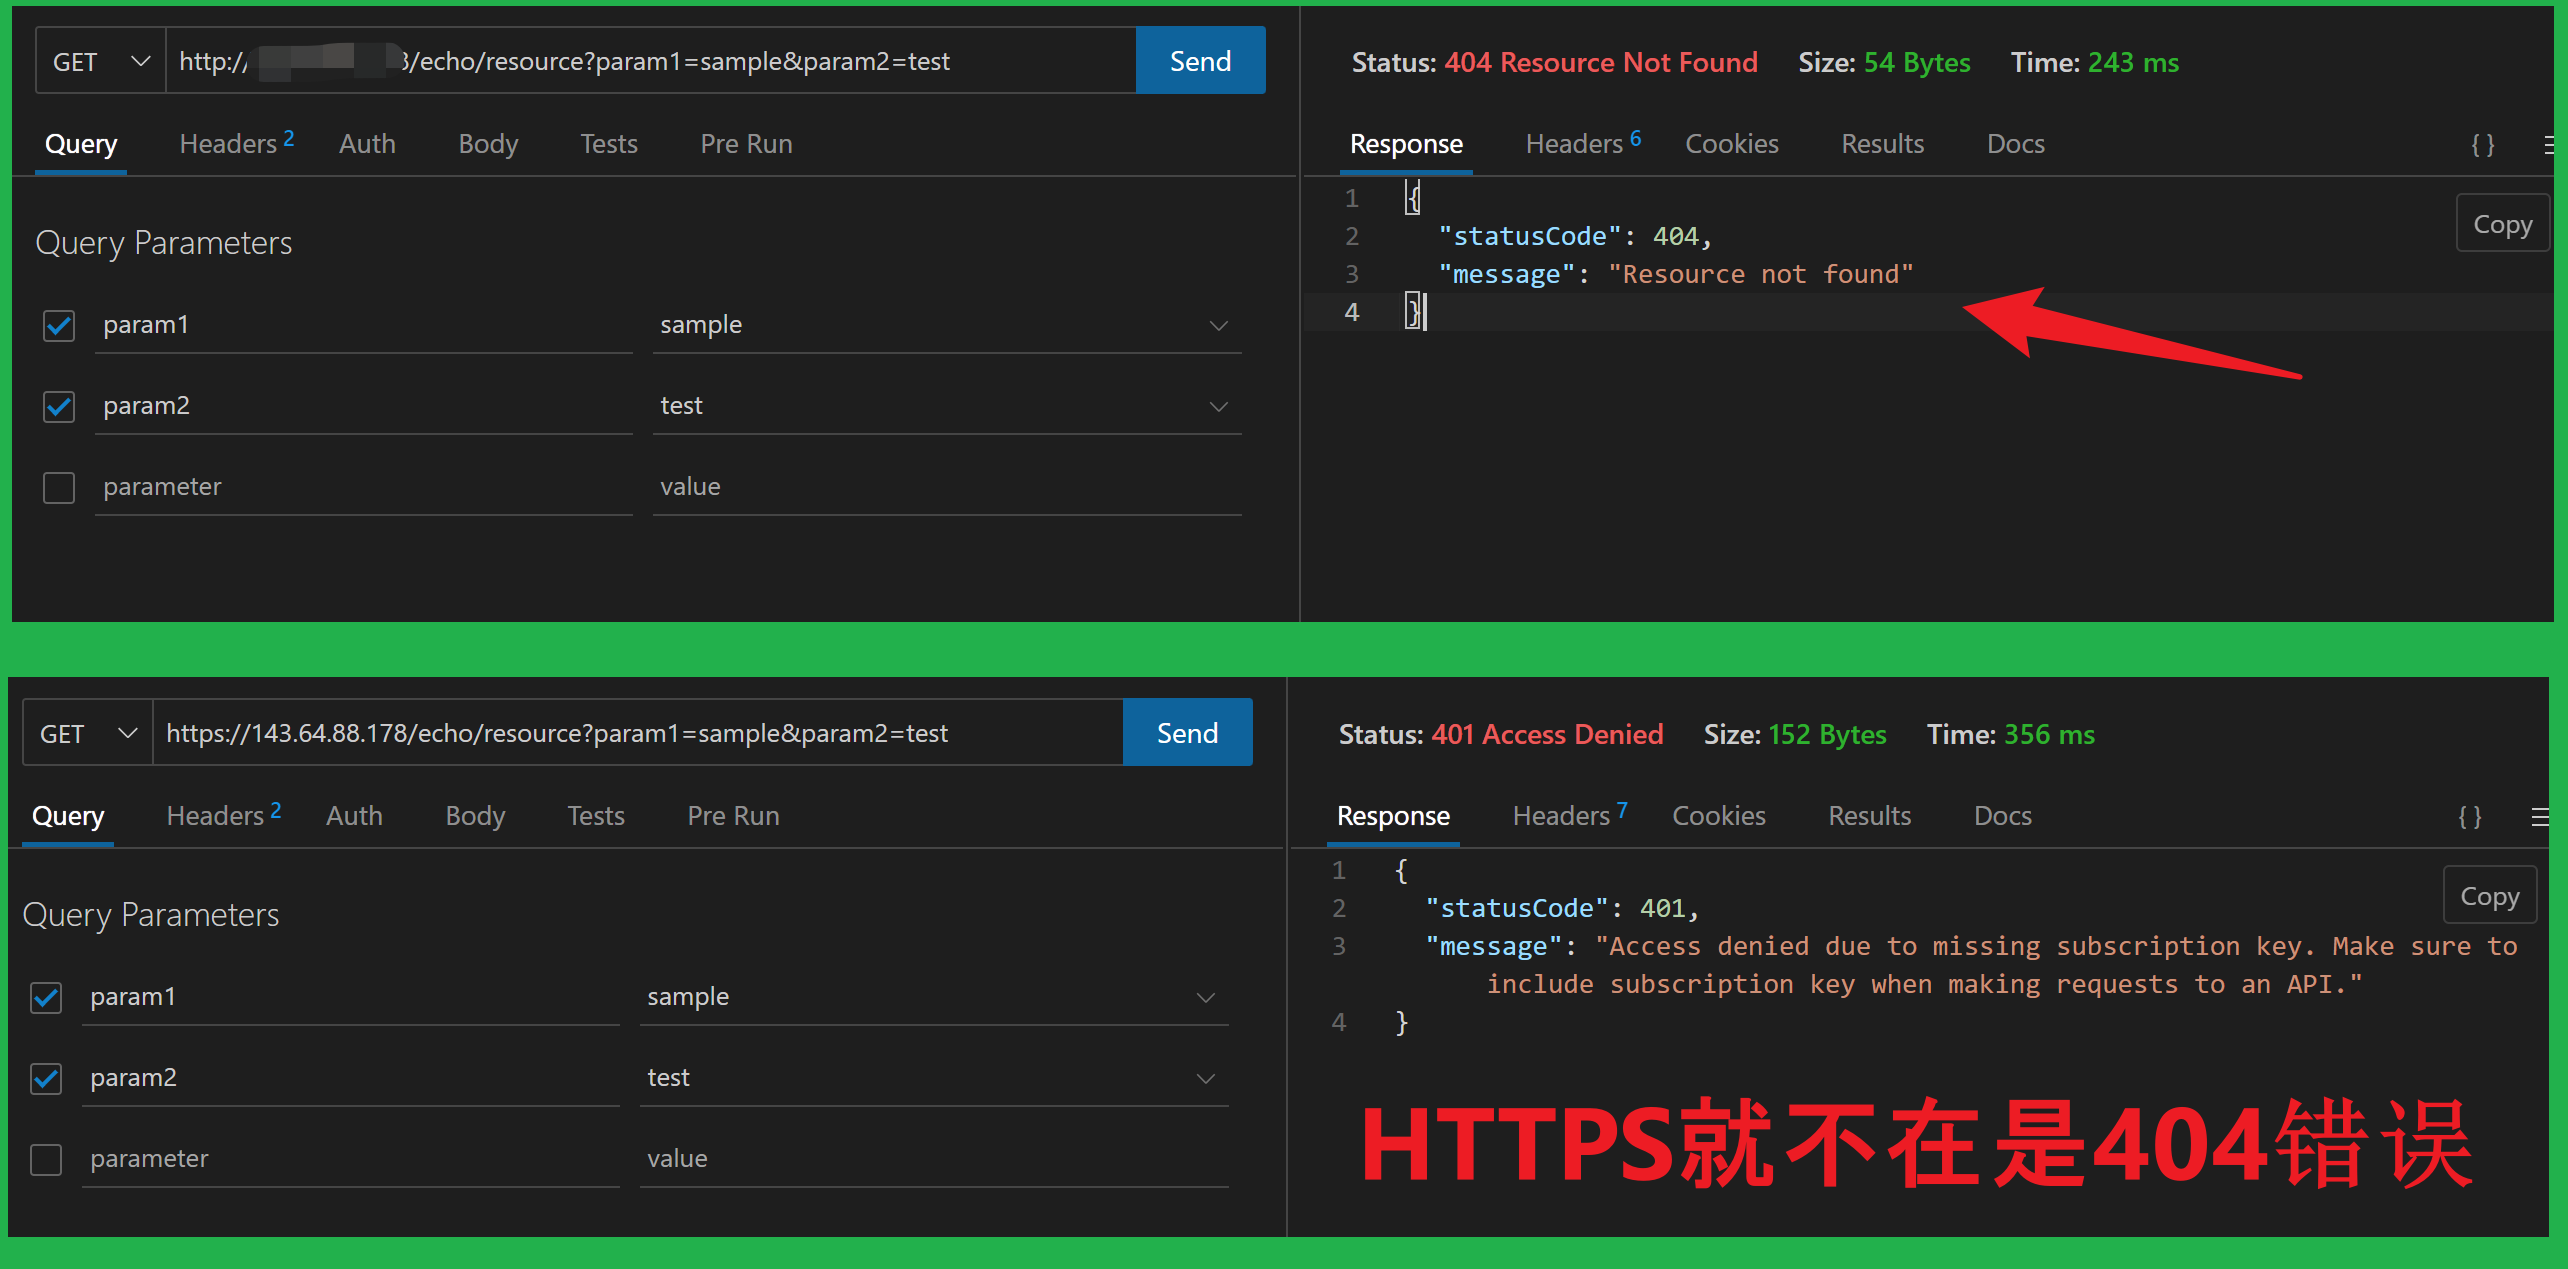The image size is (2568, 1269).
Task: Open the GET method dropdown in top request
Action: [x=100, y=62]
